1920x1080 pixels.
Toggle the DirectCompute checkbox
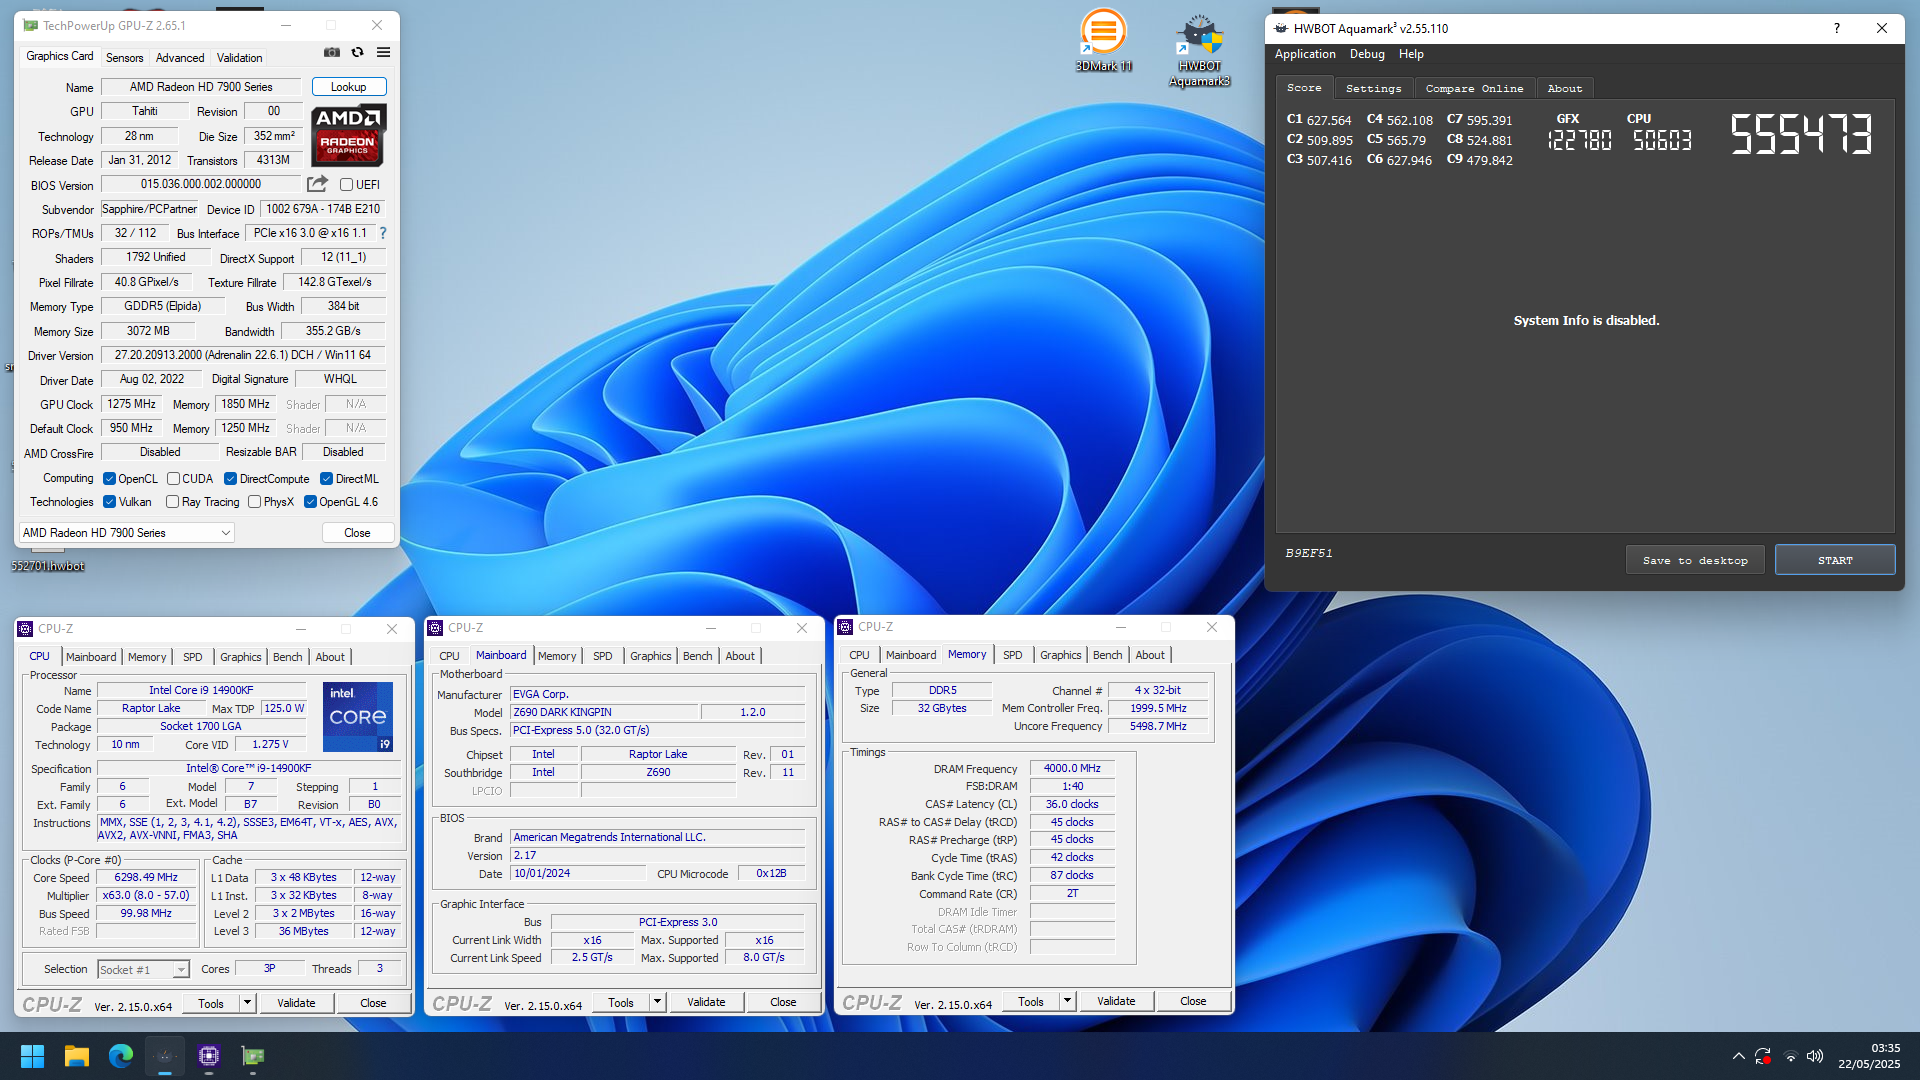click(x=230, y=479)
